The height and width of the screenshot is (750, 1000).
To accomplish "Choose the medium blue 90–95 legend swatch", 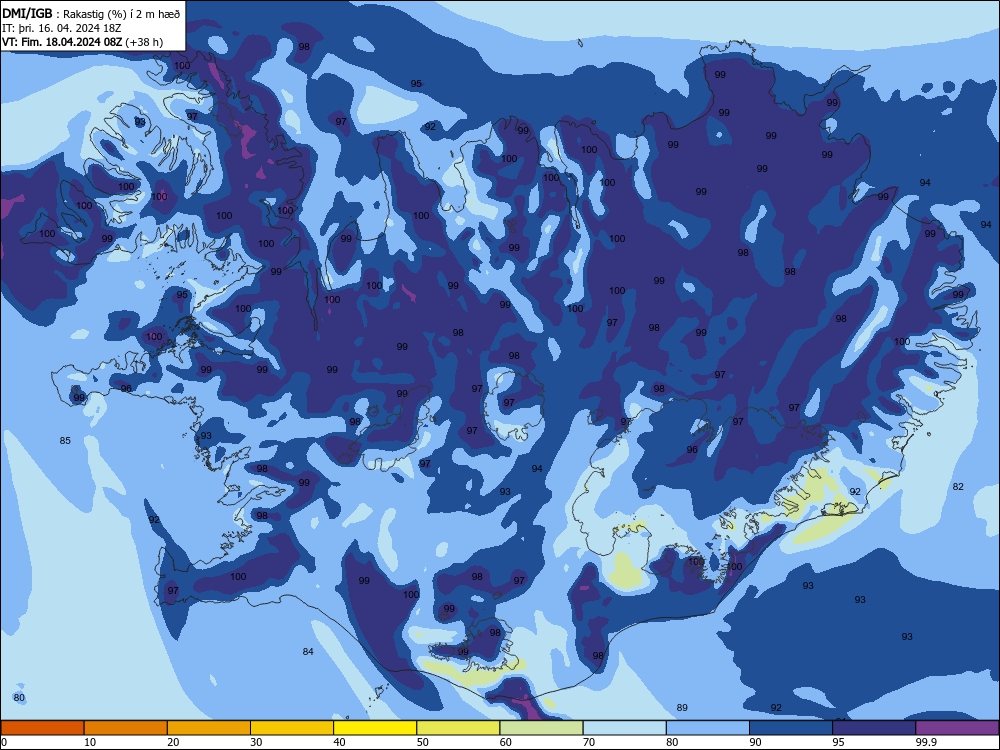I will (791, 728).
